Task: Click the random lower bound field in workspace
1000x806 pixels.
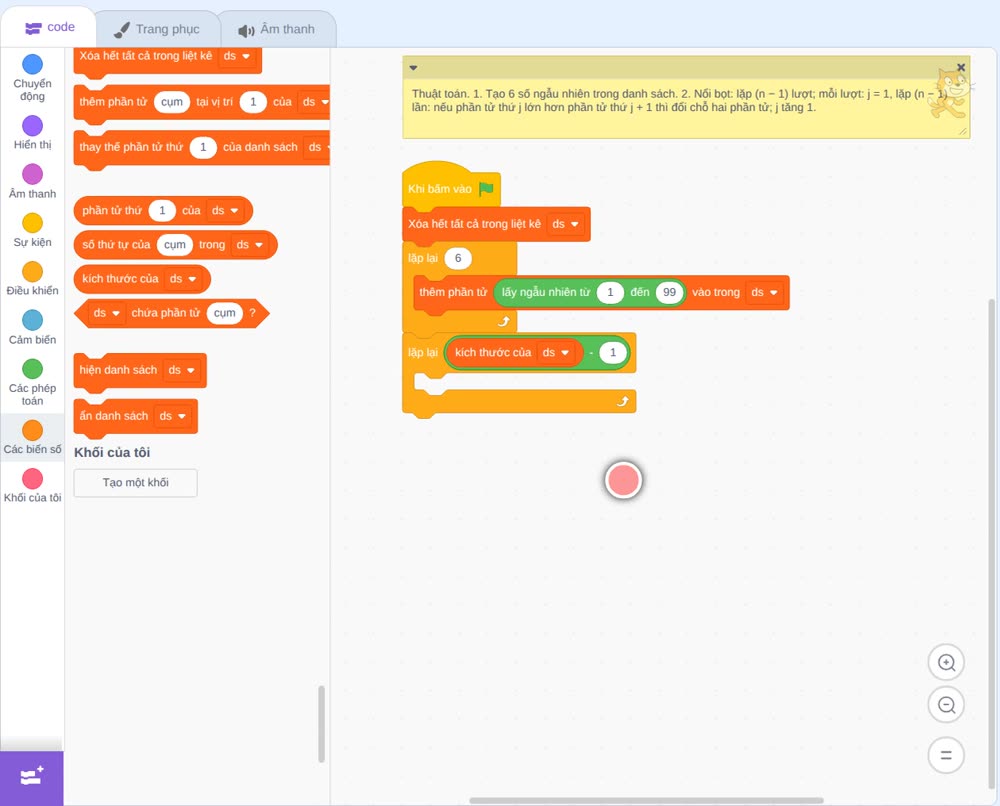Action: 610,292
